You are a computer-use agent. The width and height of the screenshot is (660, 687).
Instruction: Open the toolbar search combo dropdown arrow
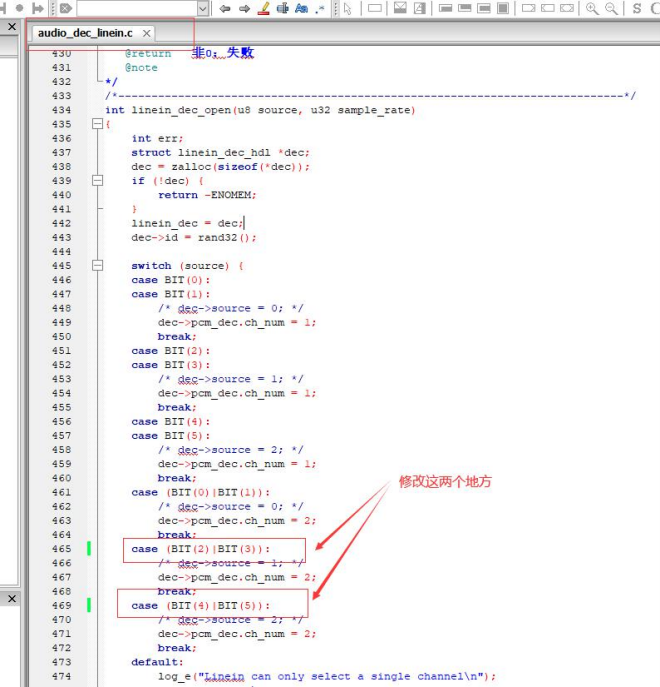point(202,8)
